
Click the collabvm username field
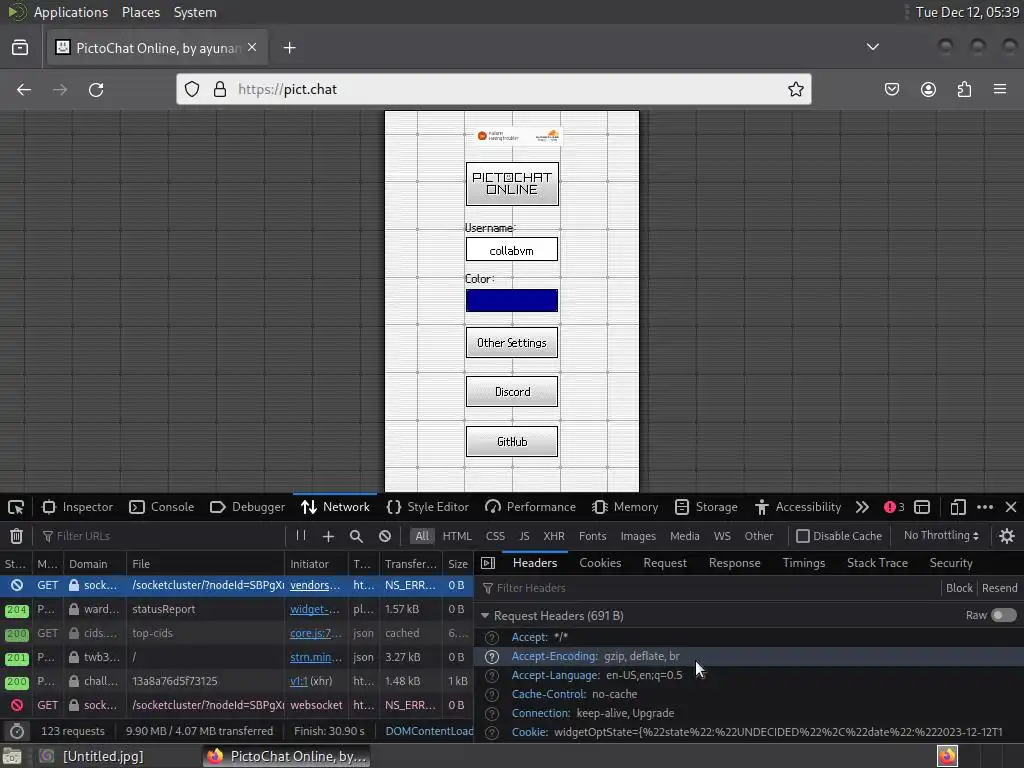click(511, 250)
